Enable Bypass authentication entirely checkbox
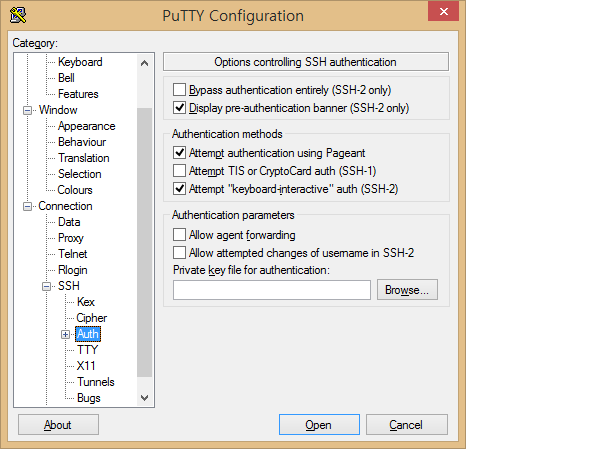This screenshot has height=449, width=614. pyautogui.click(x=179, y=90)
